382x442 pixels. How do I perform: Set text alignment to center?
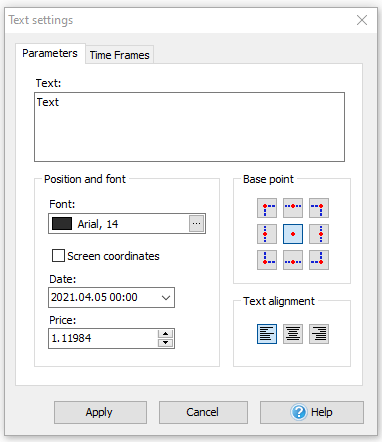293,334
